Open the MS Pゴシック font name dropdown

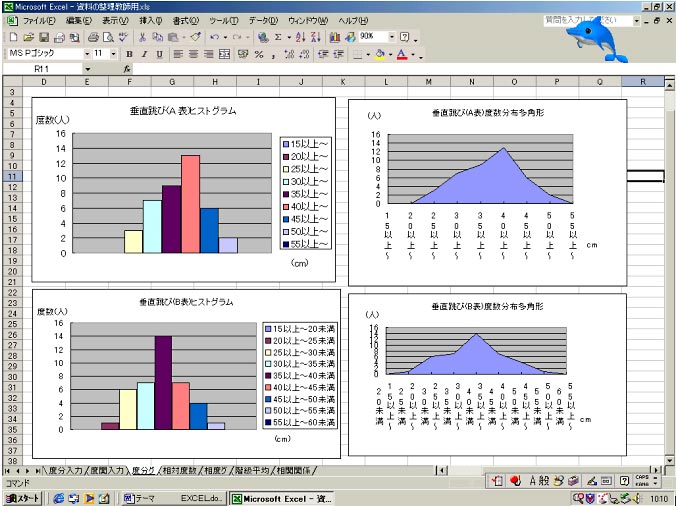pos(85,54)
